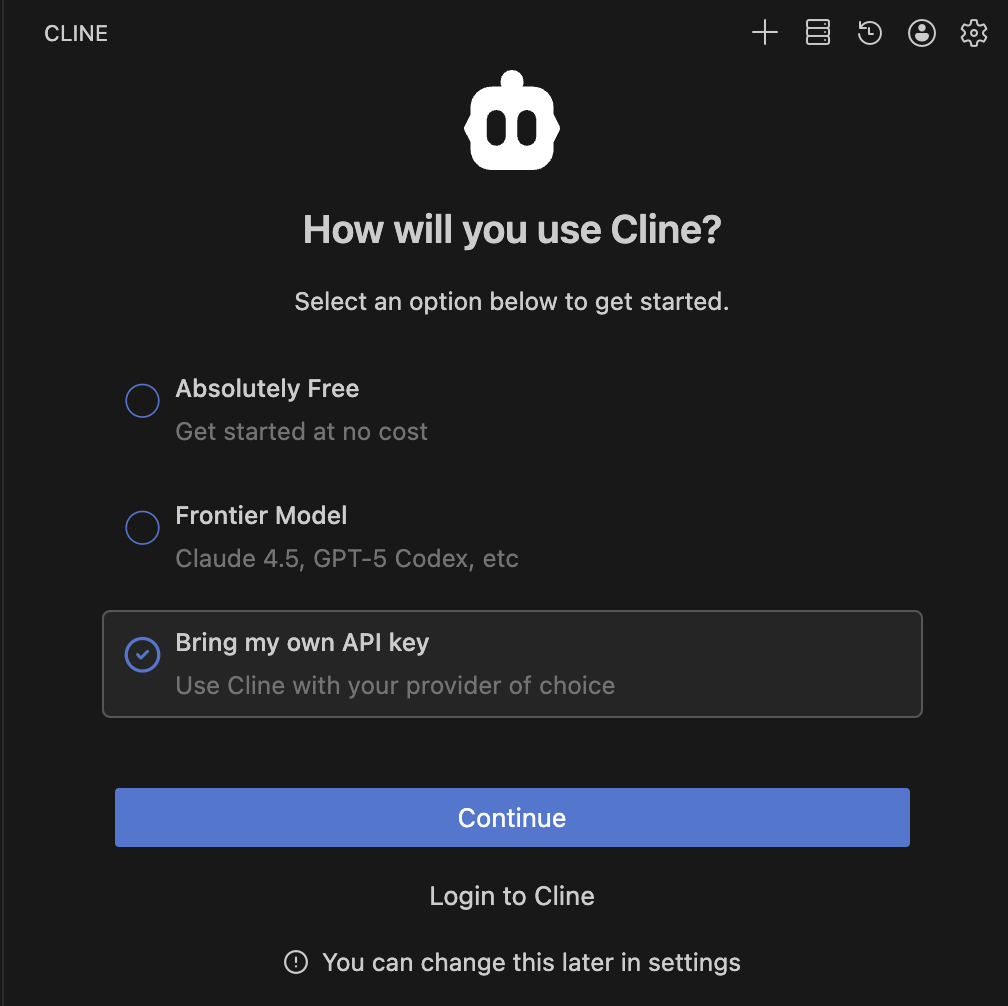Select the Absolutely Free radio button
1008x1006 pixels.
click(x=143, y=400)
